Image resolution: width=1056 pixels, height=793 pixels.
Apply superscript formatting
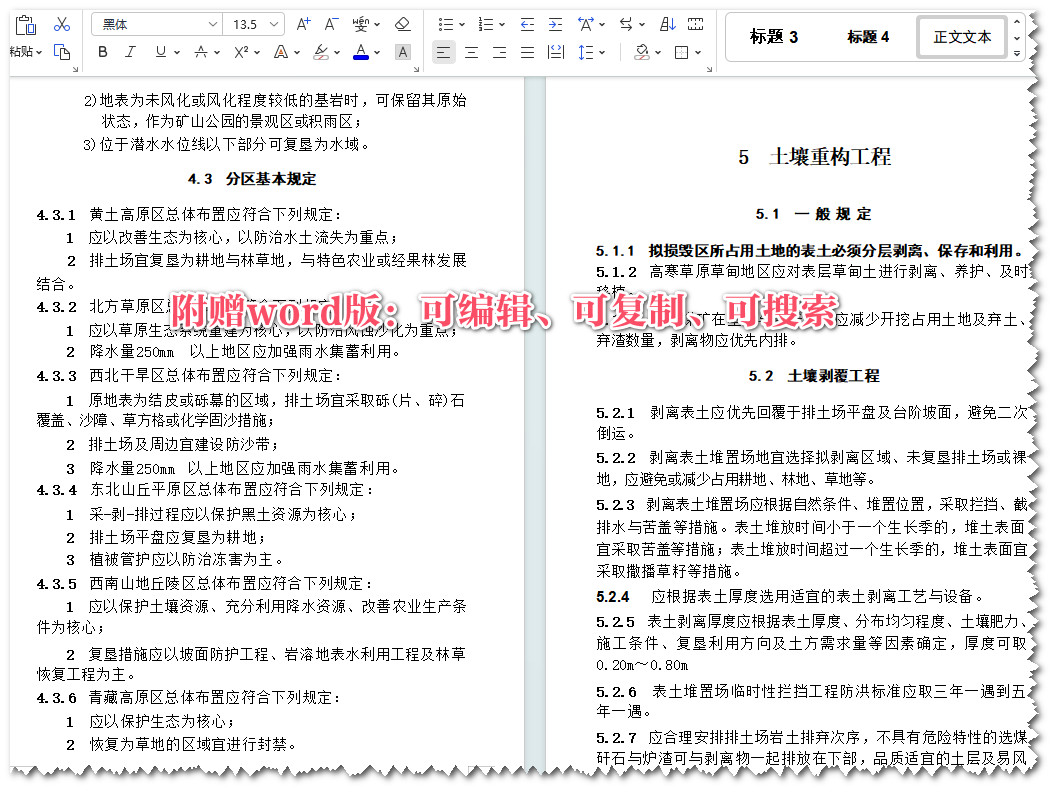[x=240, y=52]
